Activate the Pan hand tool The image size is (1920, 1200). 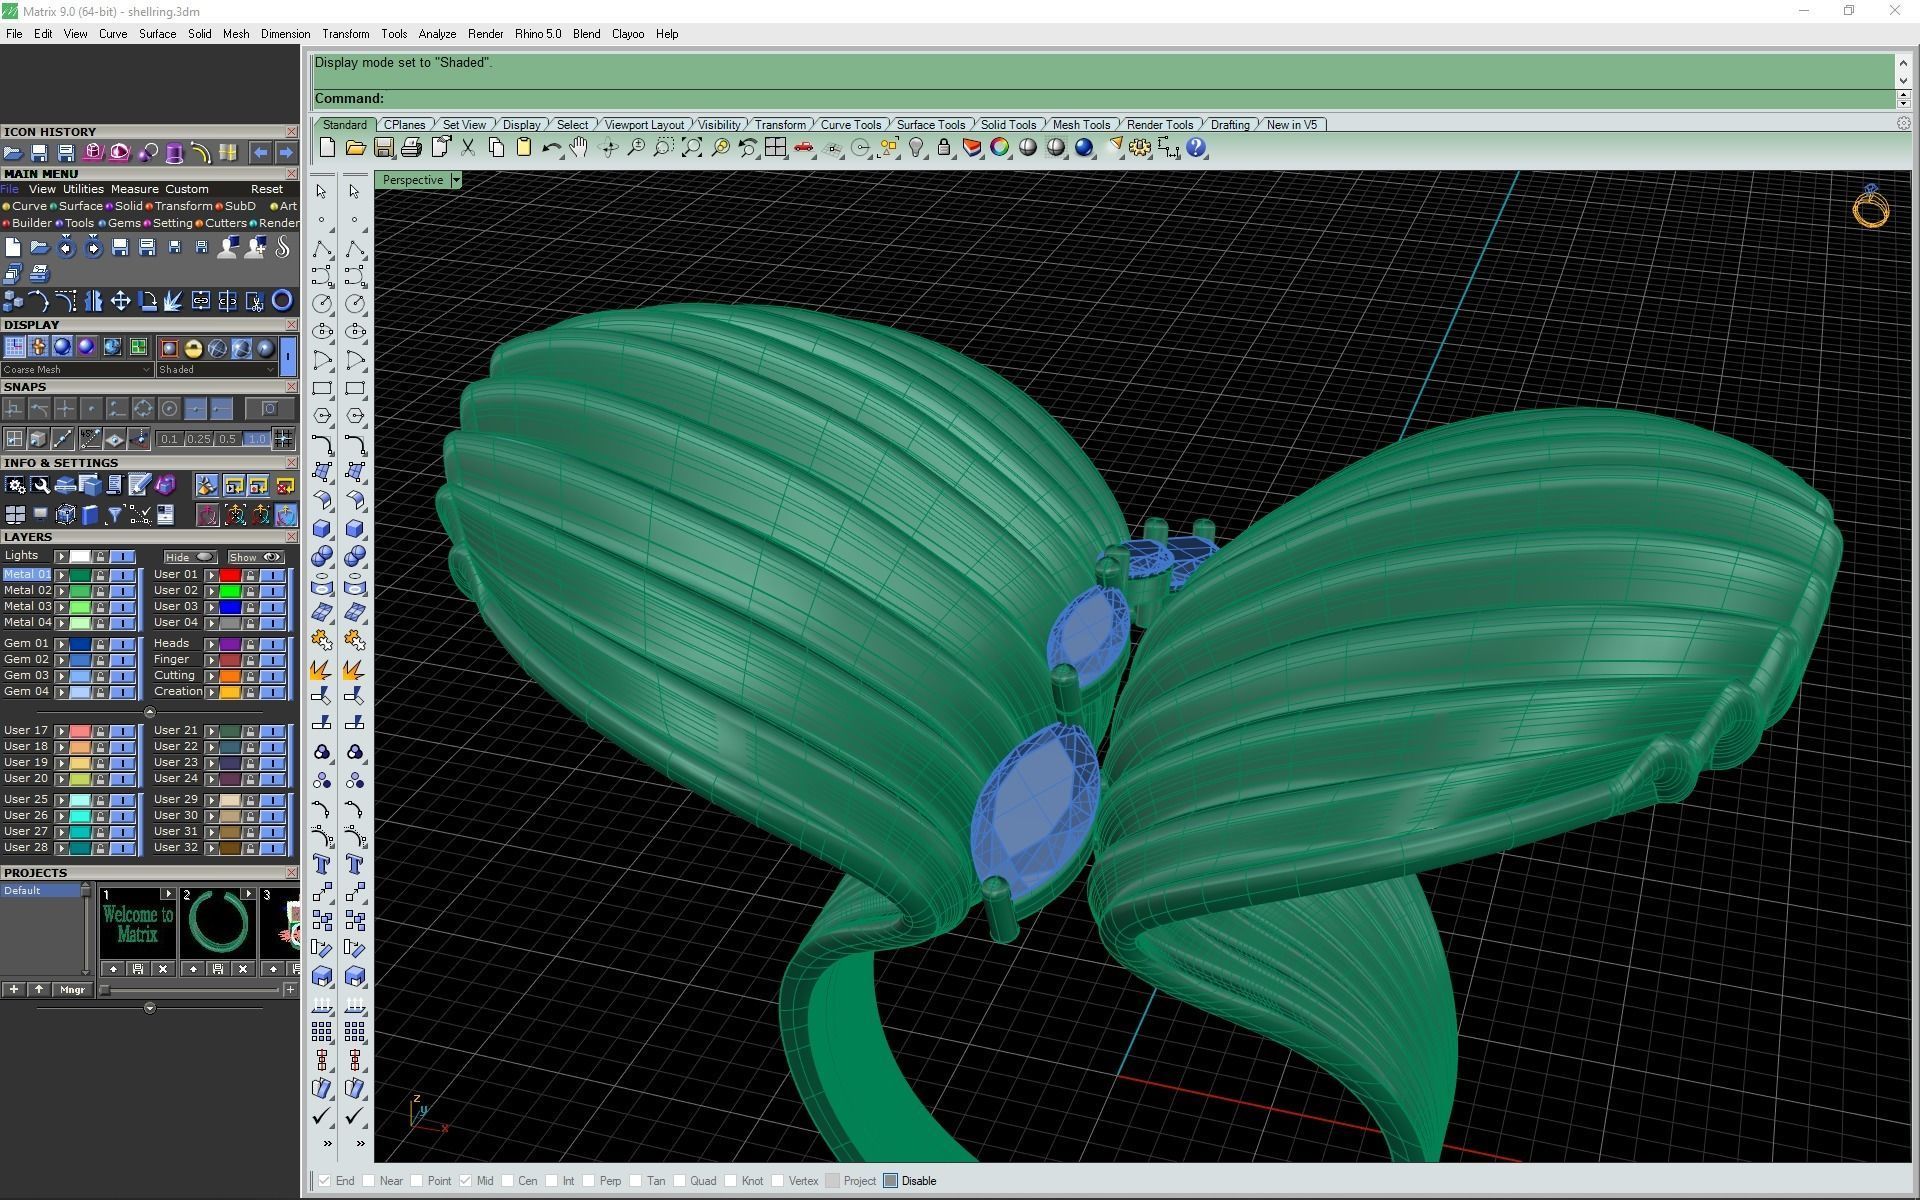click(x=579, y=148)
